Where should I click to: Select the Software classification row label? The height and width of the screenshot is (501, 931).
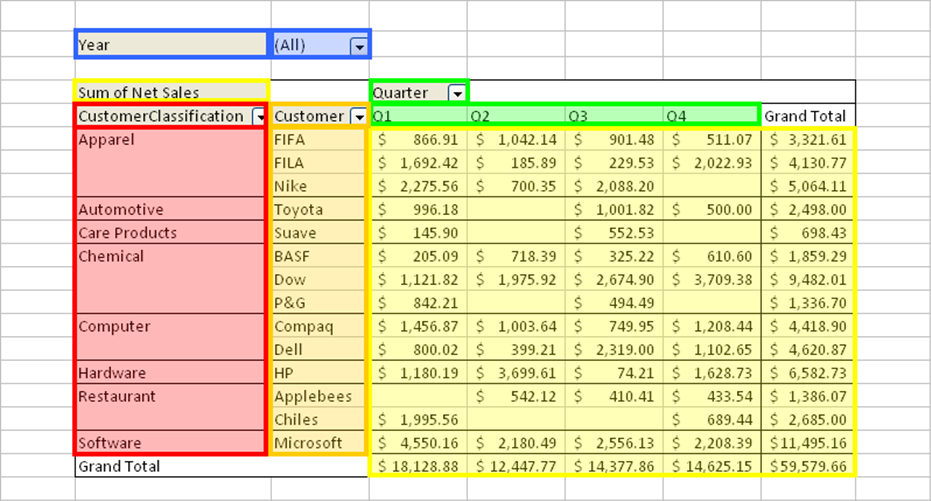172,443
